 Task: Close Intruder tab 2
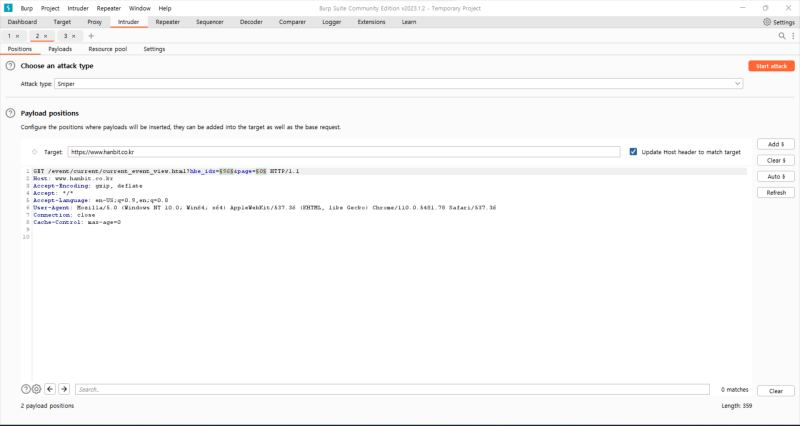45,36
